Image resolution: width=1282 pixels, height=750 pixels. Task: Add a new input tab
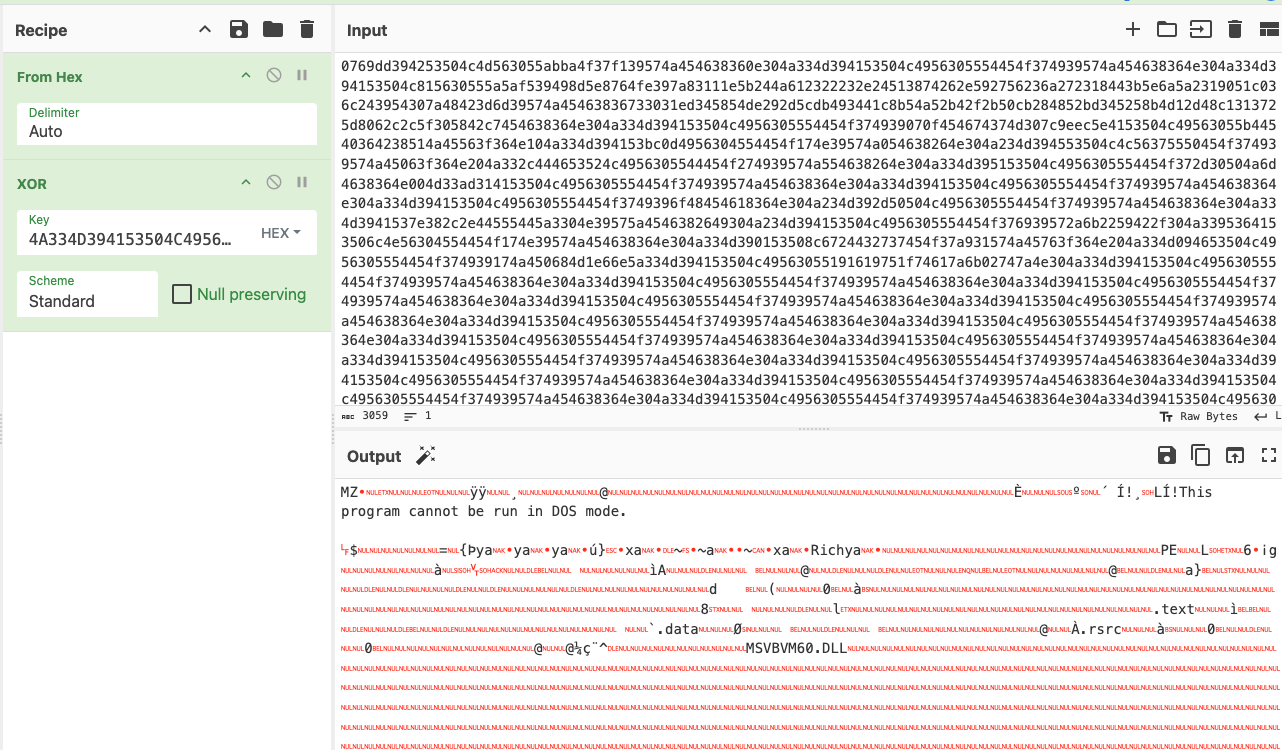[x=1133, y=30]
